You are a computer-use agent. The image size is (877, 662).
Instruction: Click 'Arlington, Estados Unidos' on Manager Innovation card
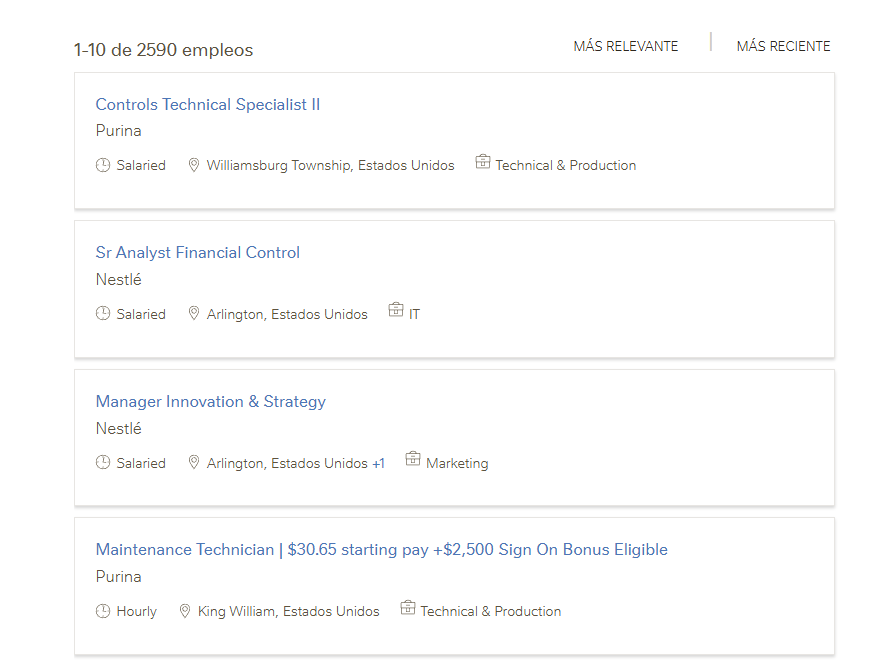click(287, 464)
